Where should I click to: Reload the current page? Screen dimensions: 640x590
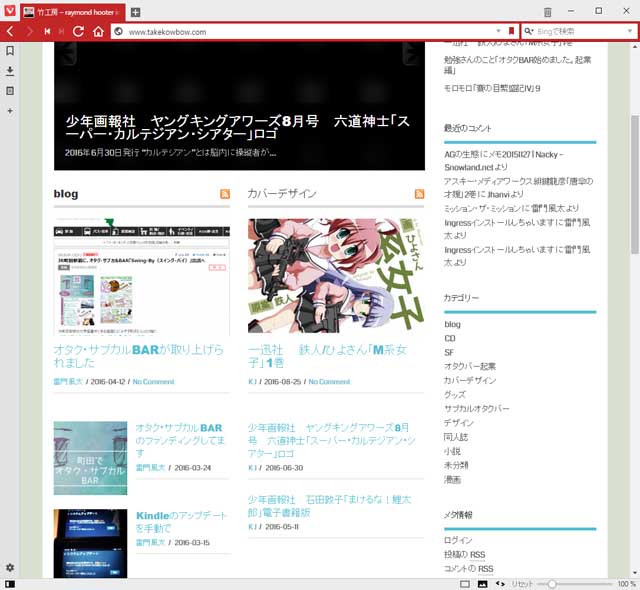[78, 31]
